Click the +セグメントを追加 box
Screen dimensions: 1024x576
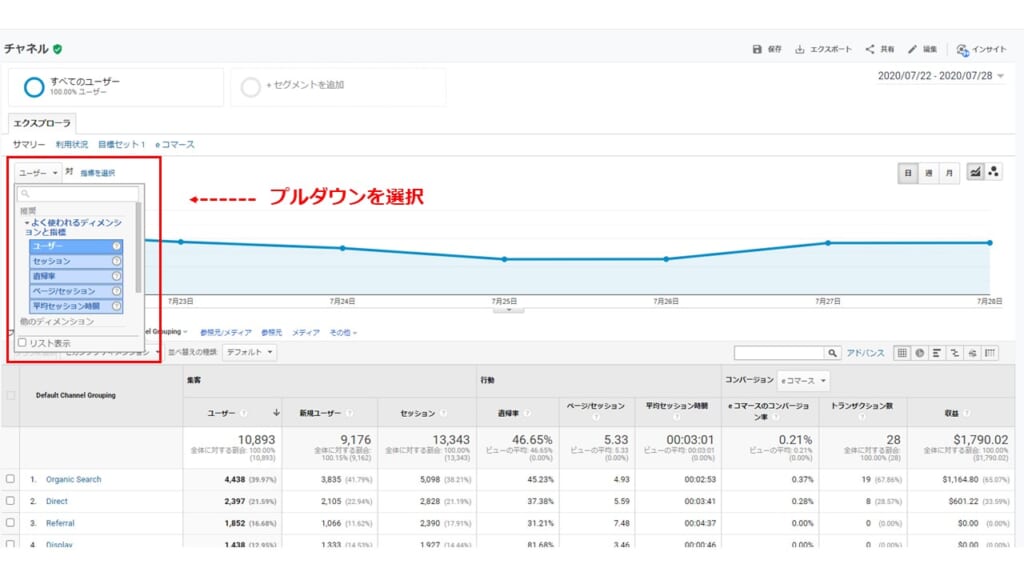[338, 86]
